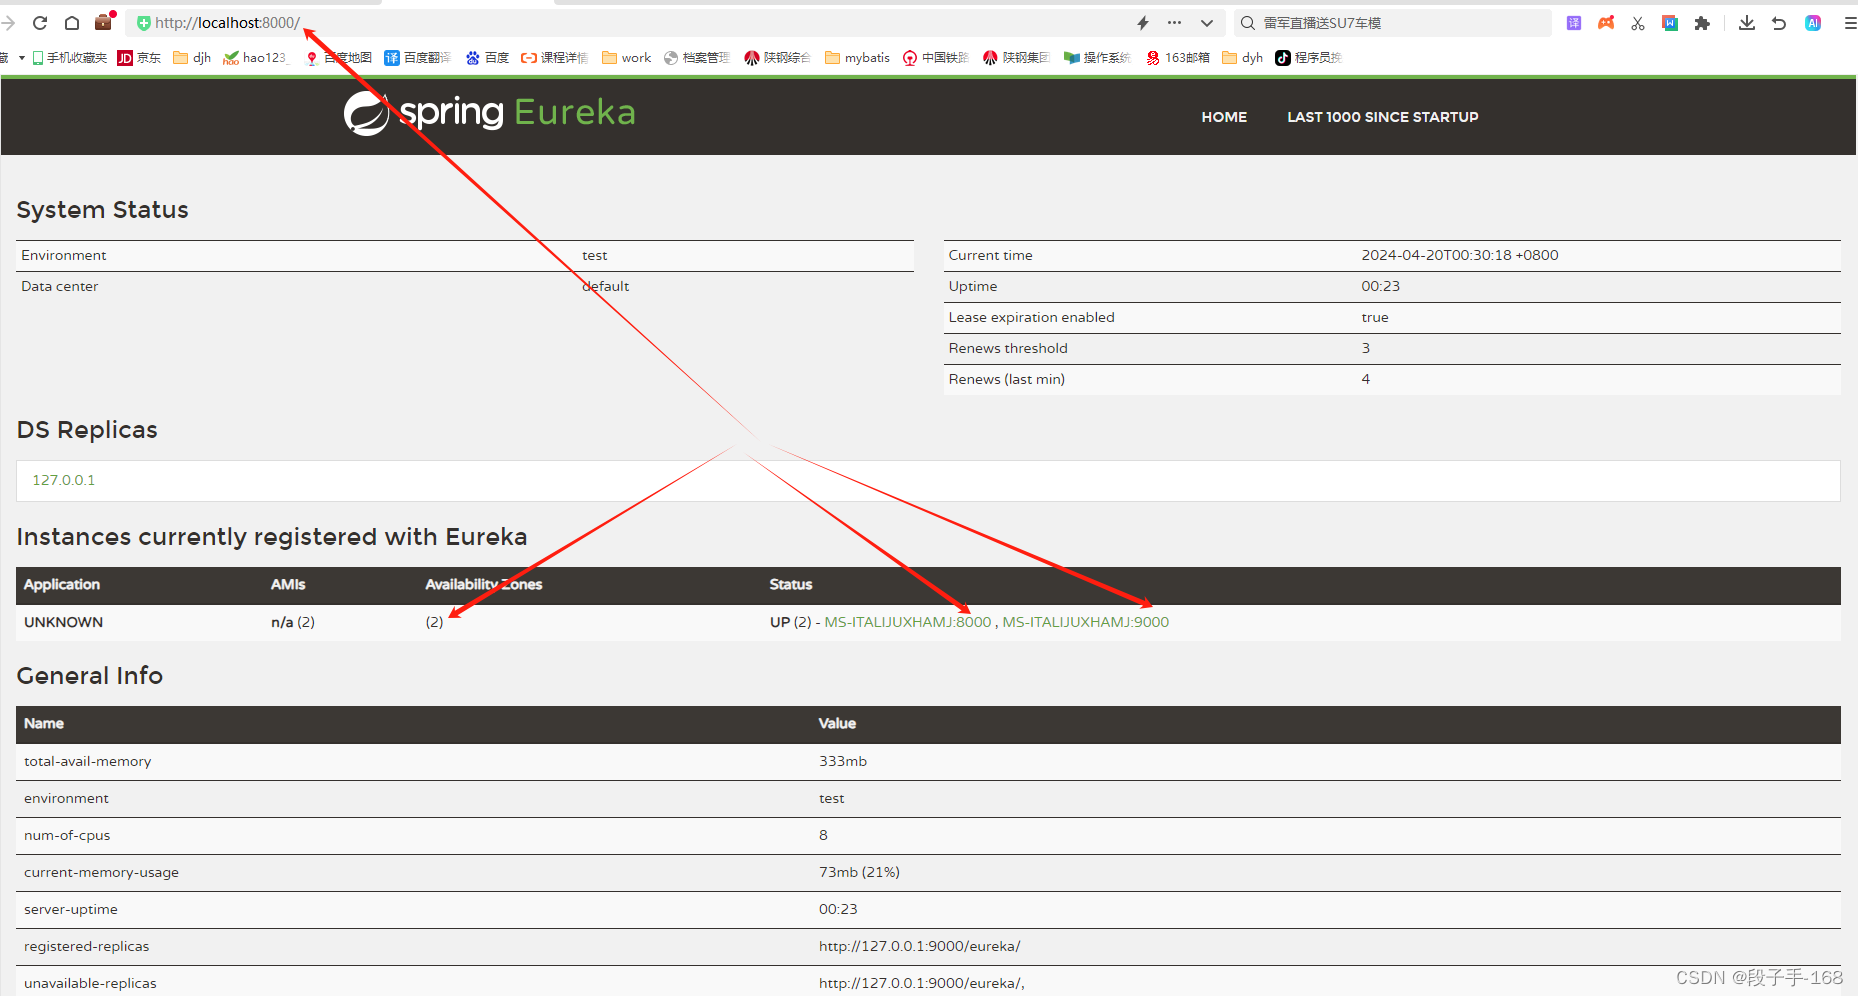This screenshot has width=1858, height=996.
Task: Click the Spring Eureka logo
Action: point(489,113)
